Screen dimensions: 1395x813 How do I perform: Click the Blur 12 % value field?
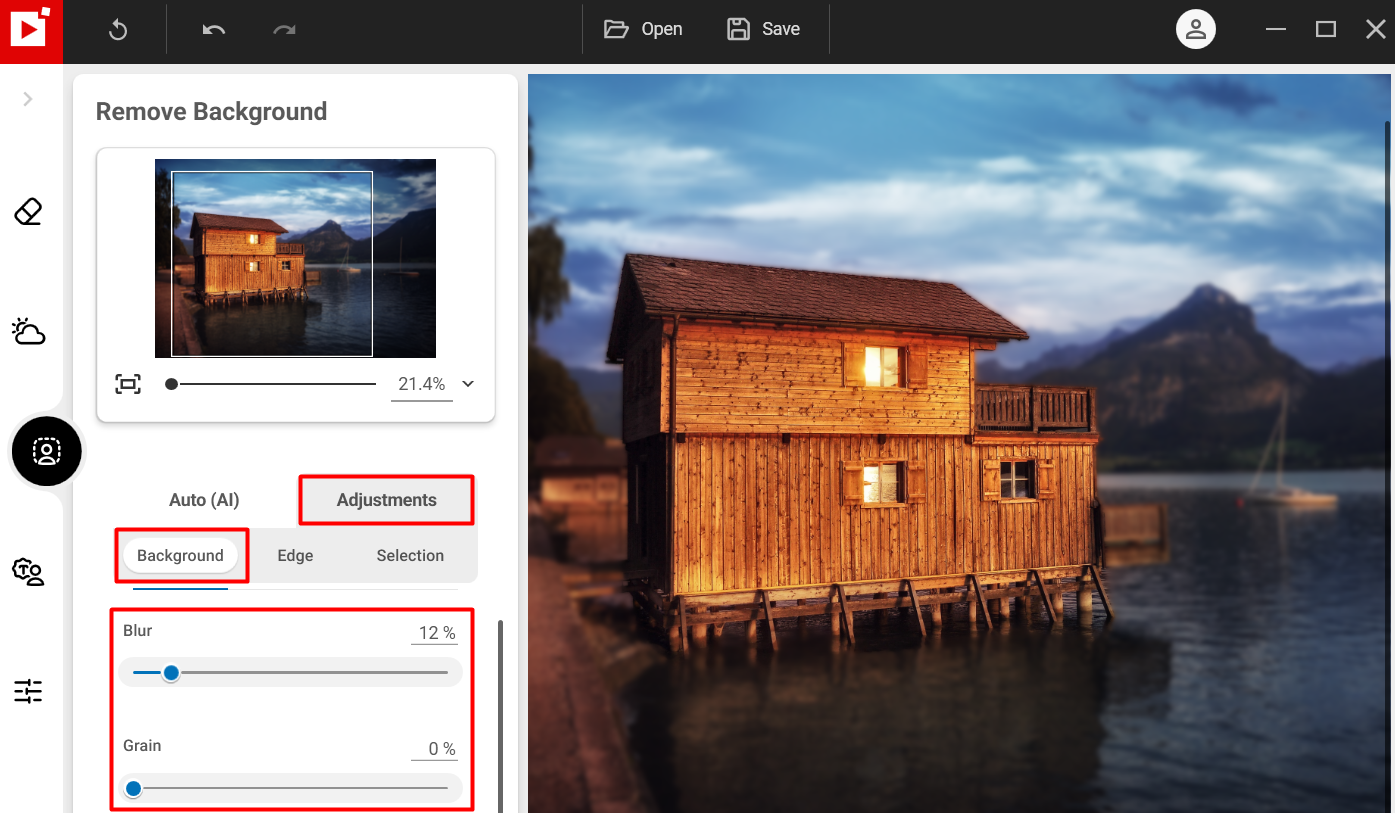[x=435, y=633]
